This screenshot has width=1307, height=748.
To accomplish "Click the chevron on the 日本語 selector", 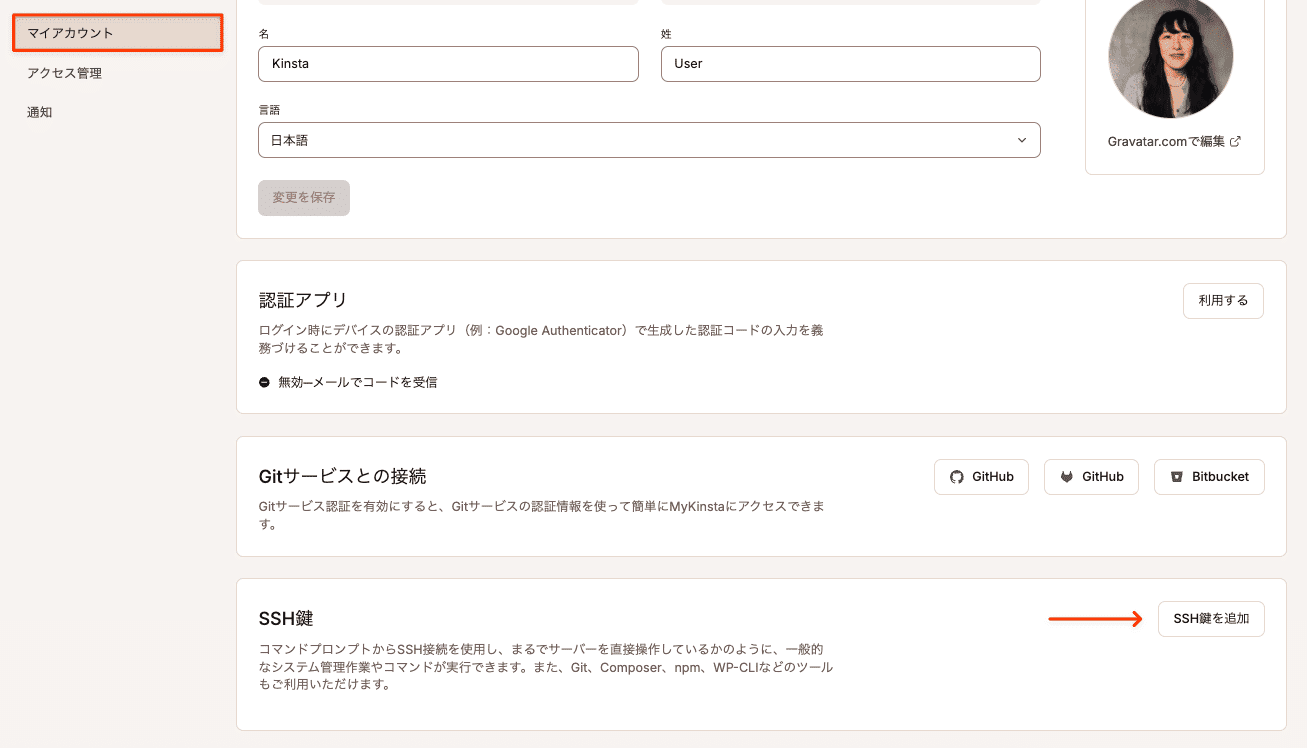I will [1022, 140].
